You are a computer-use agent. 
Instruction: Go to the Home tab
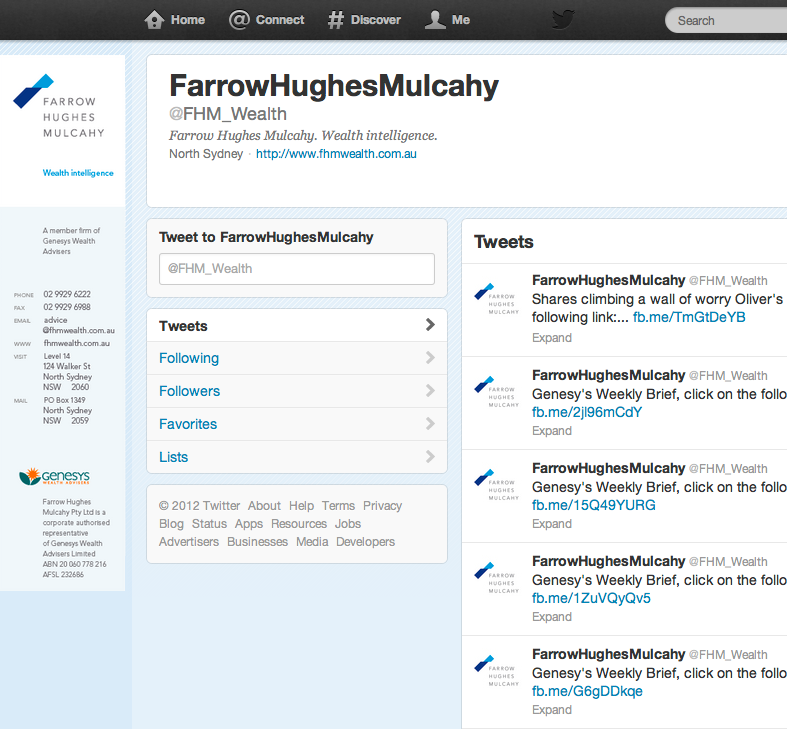pyautogui.click(x=175, y=20)
